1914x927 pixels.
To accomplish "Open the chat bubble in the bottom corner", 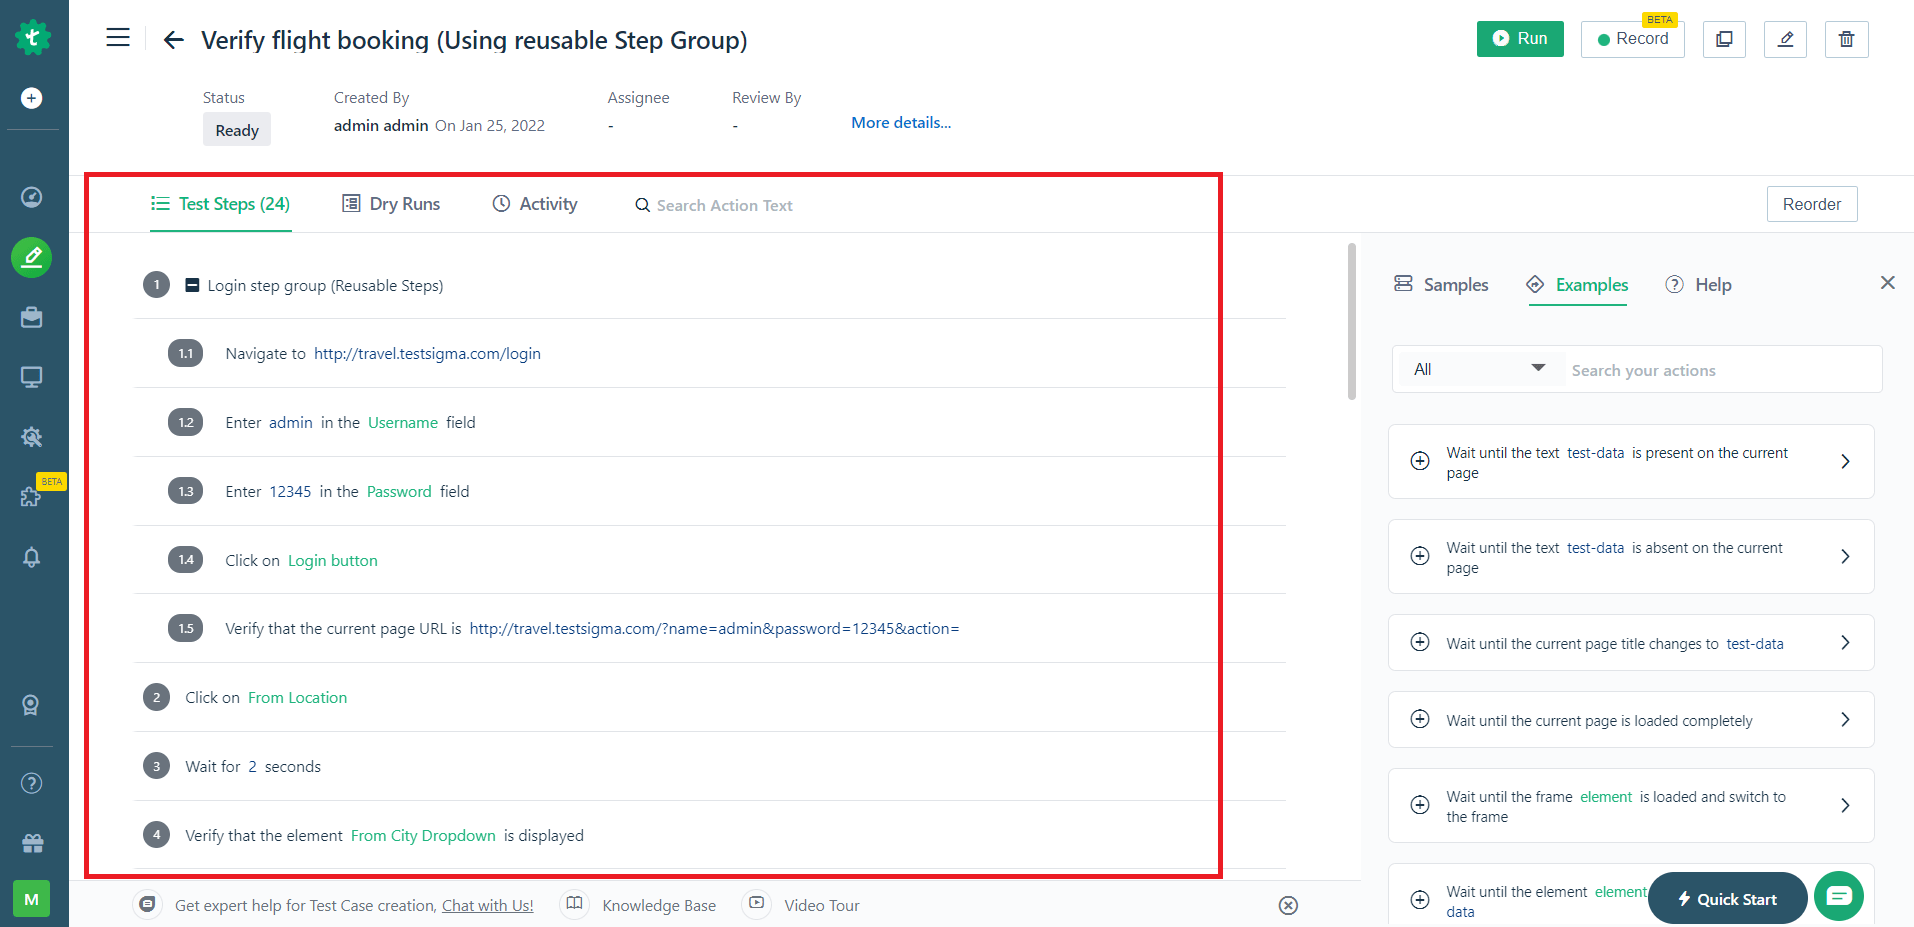I will coord(1838,896).
